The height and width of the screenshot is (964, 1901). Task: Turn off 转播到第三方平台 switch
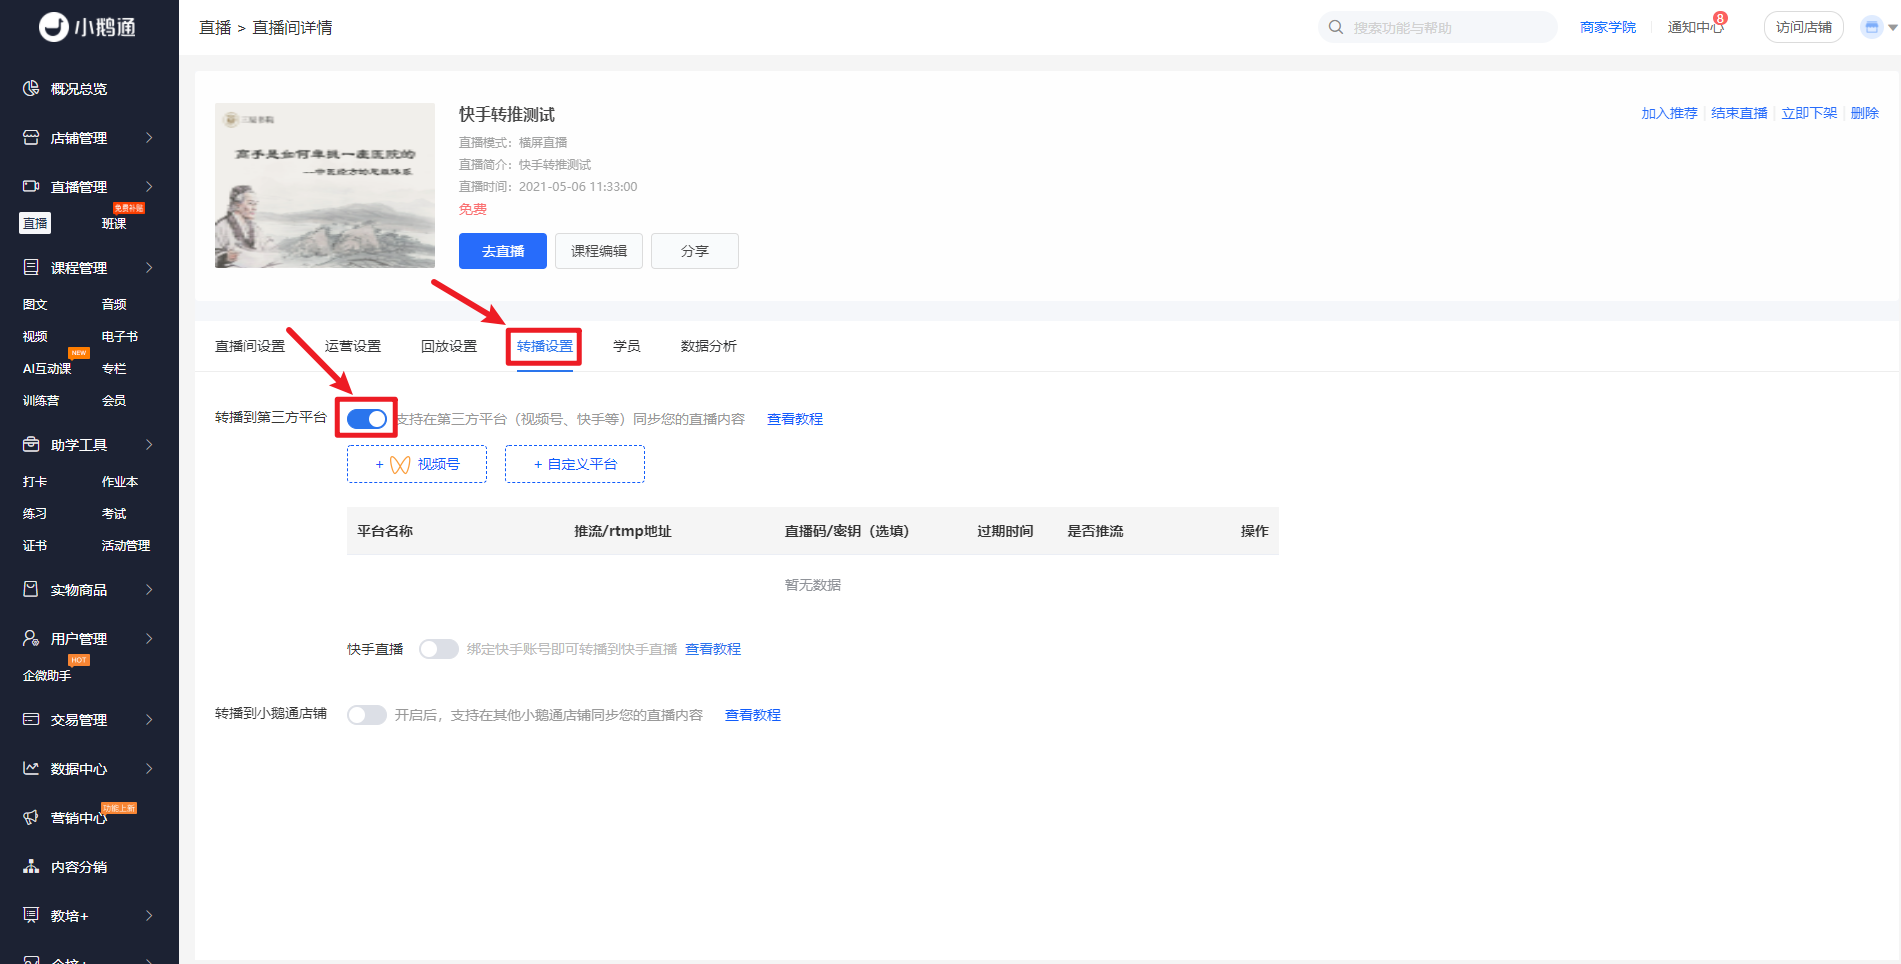(x=367, y=419)
